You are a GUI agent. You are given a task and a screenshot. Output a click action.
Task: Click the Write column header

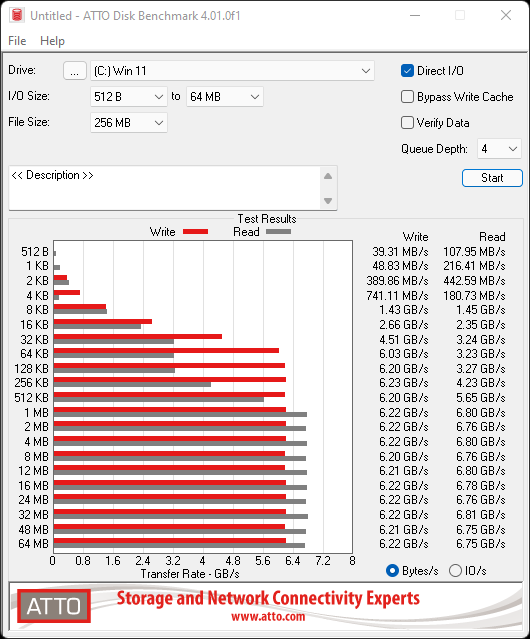(x=416, y=237)
